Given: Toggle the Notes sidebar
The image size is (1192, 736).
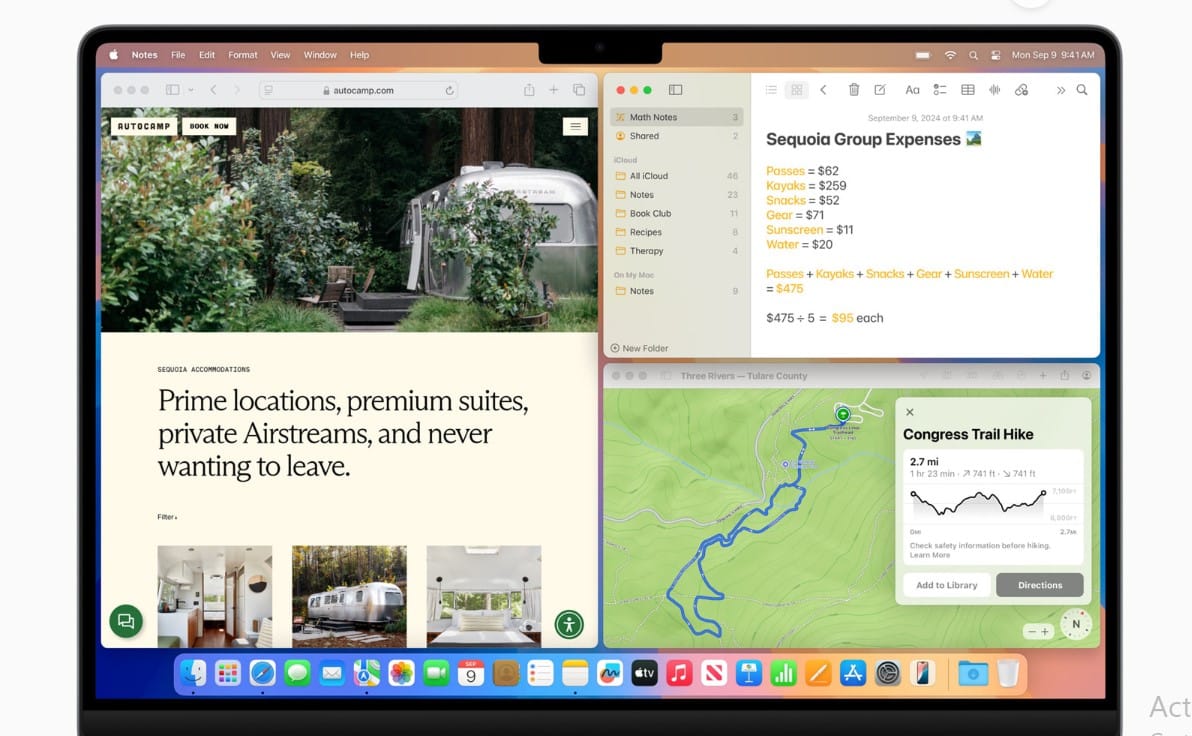Looking at the screenshot, I should [x=675, y=90].
